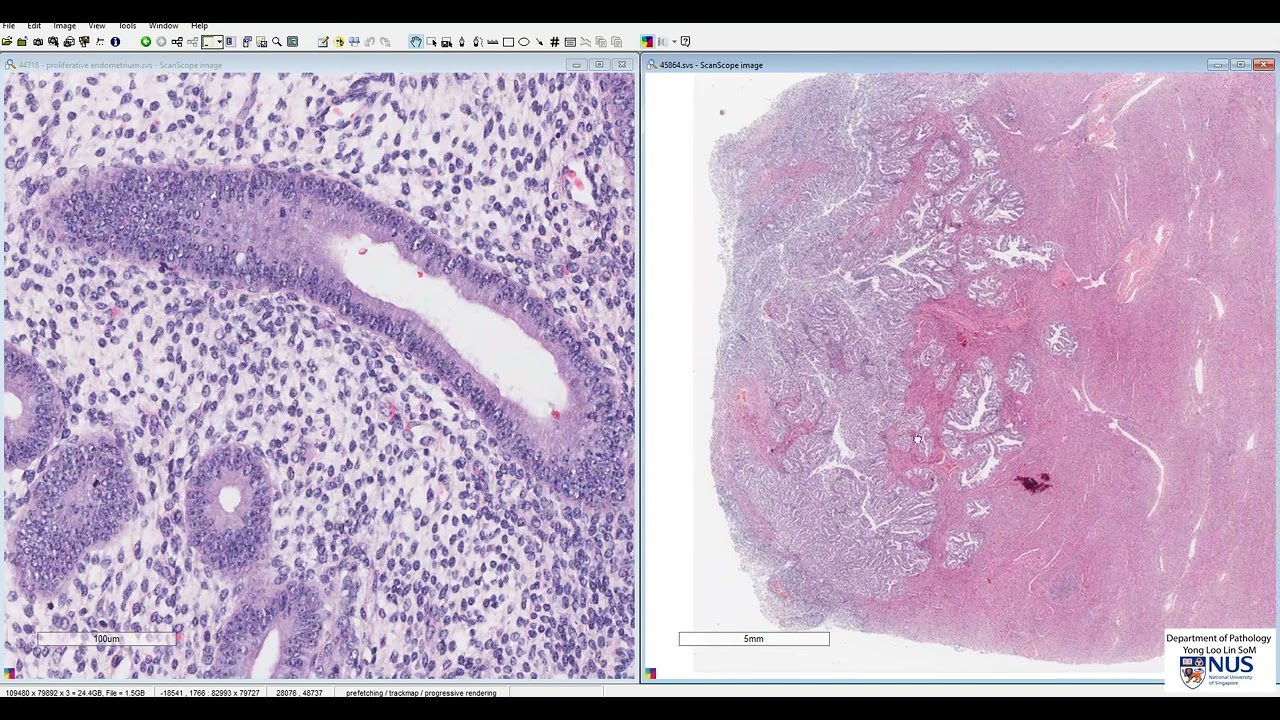Open the Tools menu
The image size is (1280, 720).
click(128, 25)
